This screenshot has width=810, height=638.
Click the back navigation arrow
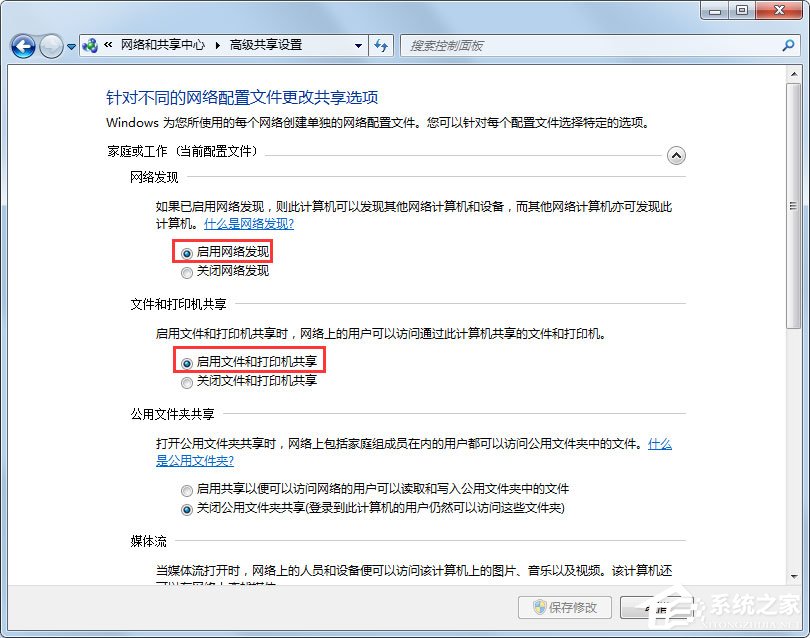22,46
